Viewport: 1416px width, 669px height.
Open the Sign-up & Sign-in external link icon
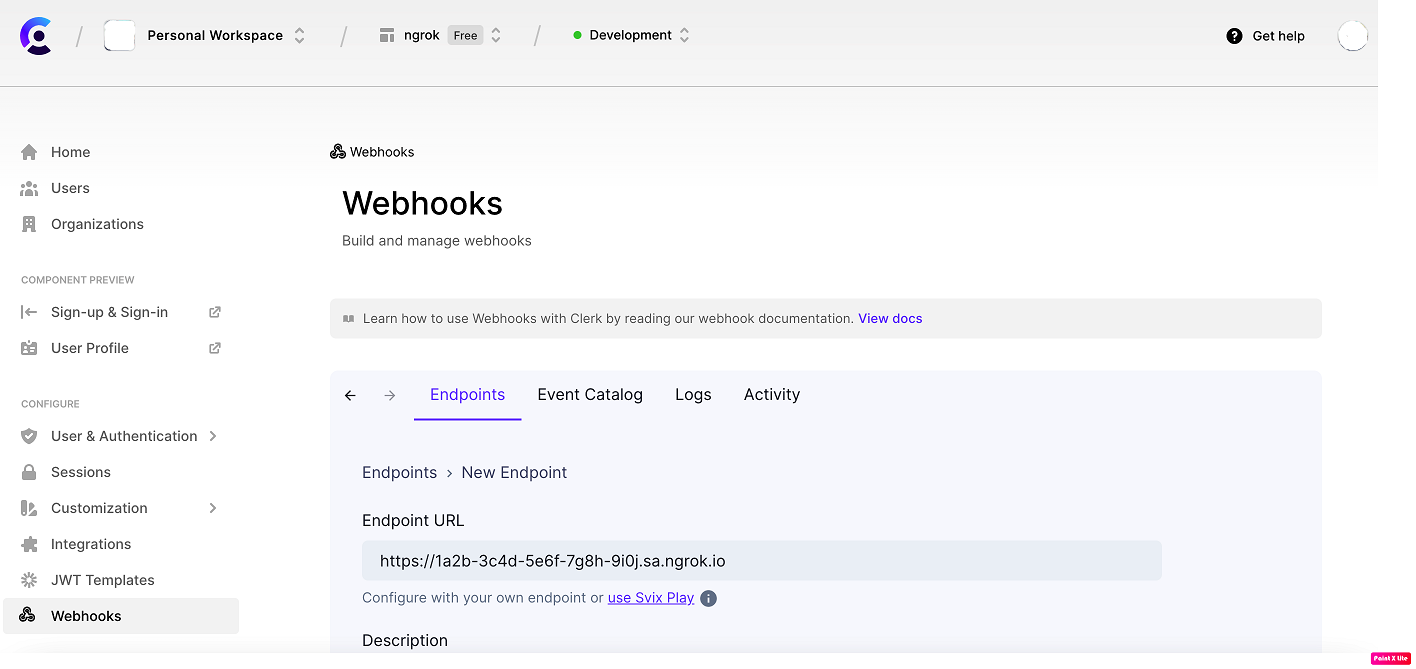214,311
